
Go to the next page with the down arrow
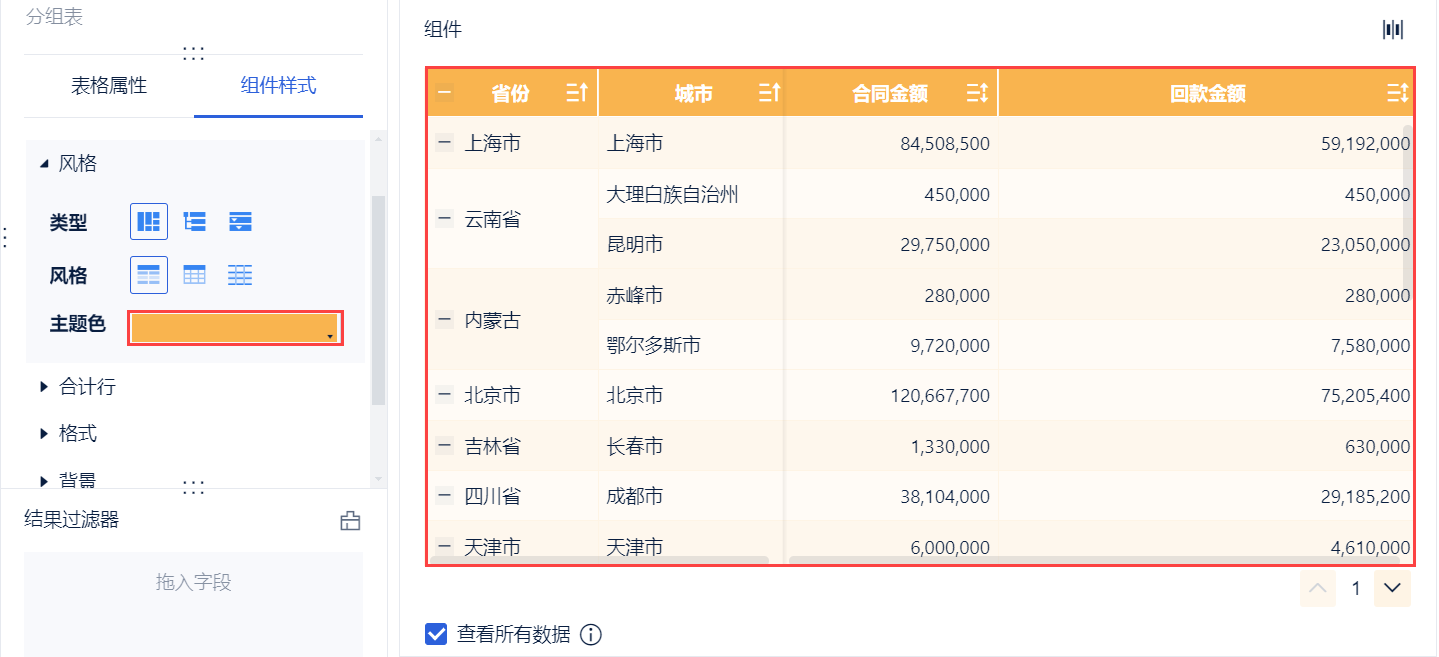coord(1392,588)
